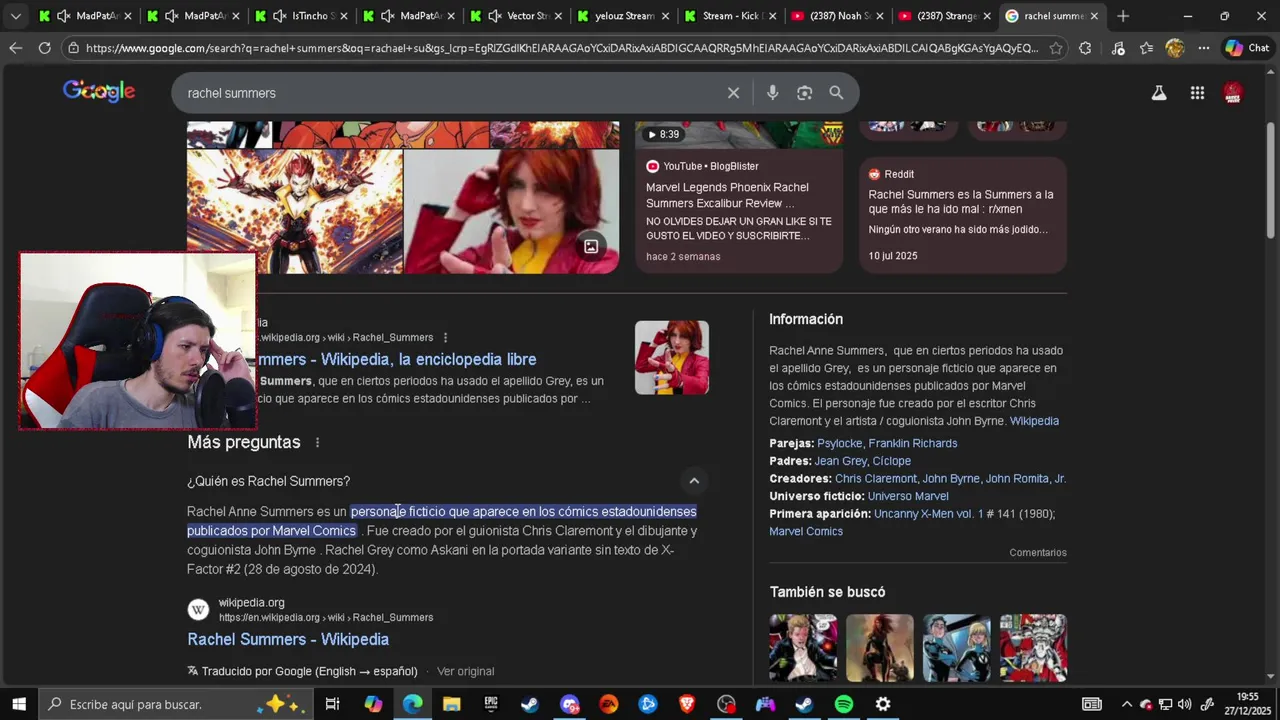
Task: Open the browser three-dot menu
Action: pos(1204,48)
